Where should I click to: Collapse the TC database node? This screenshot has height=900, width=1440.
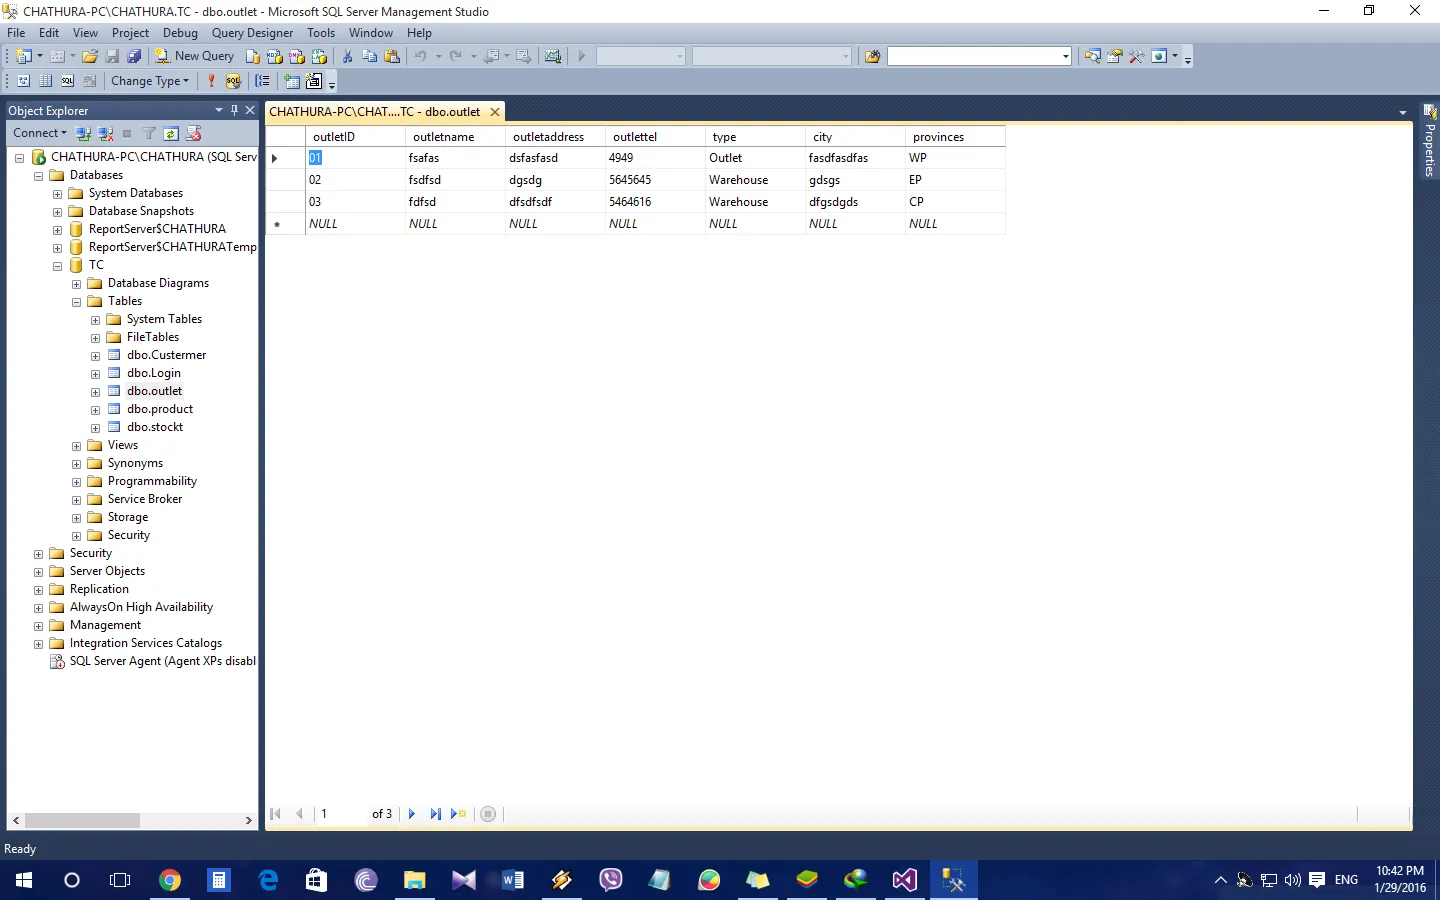pyautogui.click(x=57, y=266)
